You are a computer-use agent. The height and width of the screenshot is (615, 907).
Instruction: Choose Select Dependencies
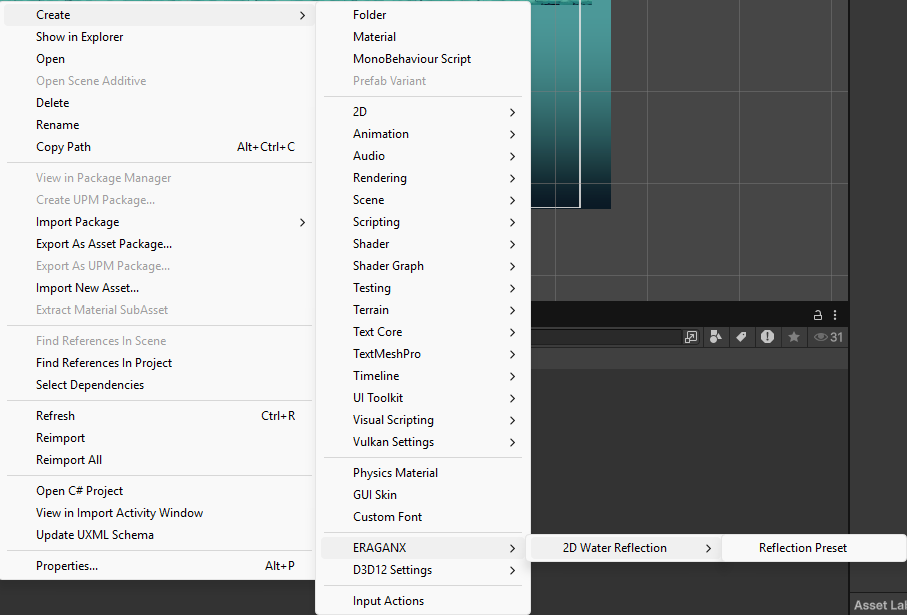tap(159, 385)
